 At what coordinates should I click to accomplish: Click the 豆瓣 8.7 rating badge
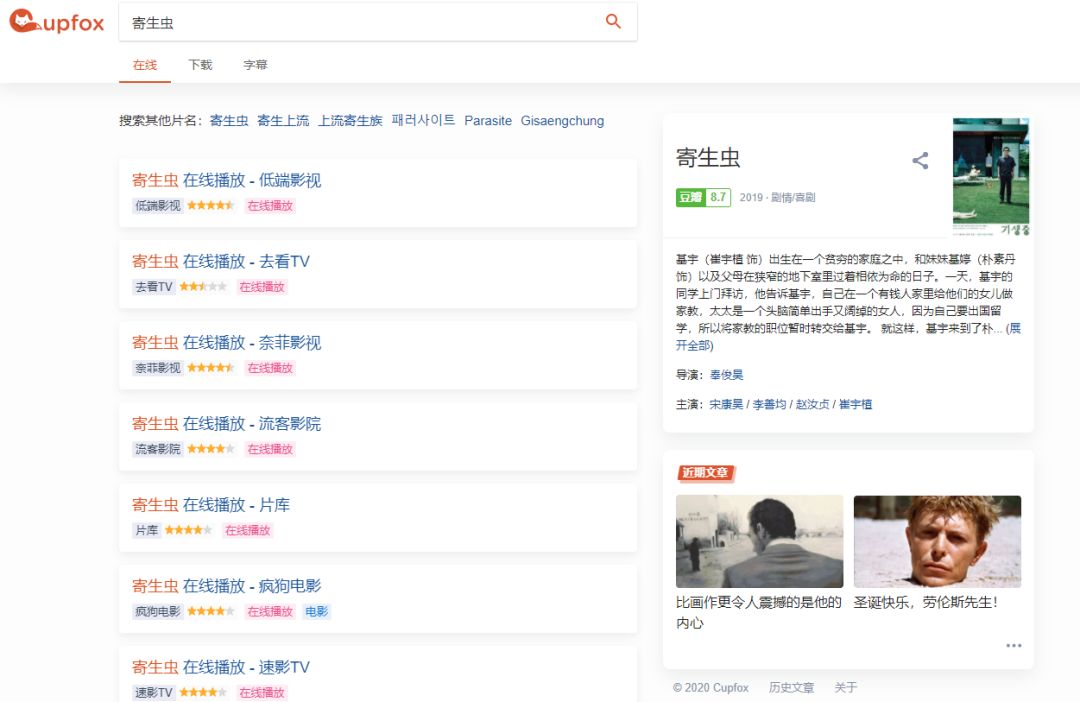click(703, 197)
